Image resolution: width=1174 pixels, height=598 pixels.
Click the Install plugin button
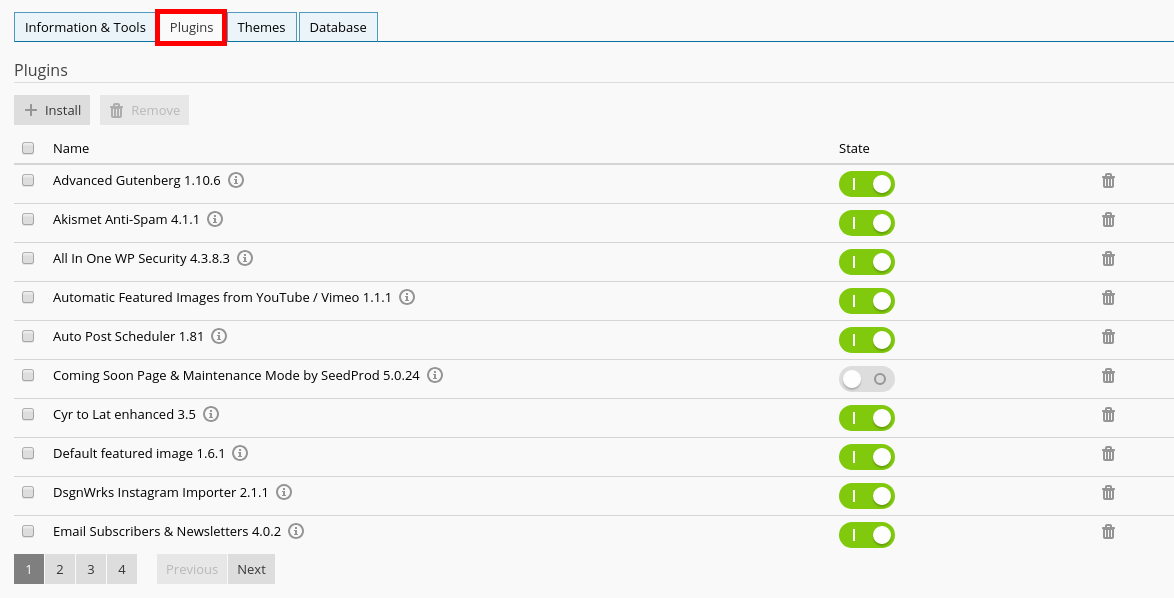[52, 110]
